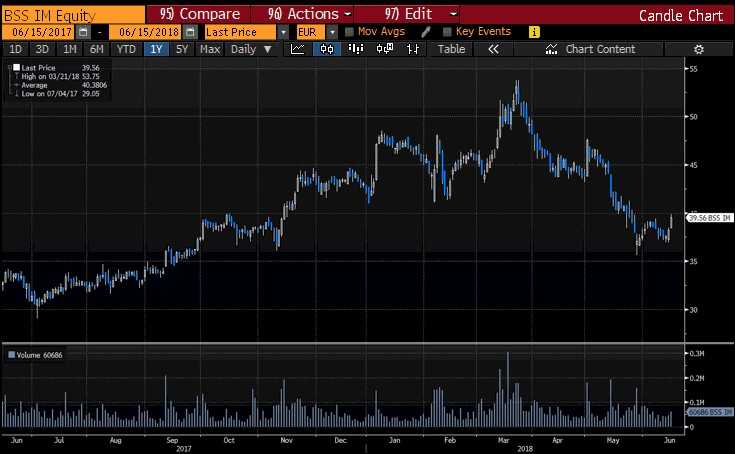Viewport: 735px width, 454px height.
Task: Open the Last Price field dropdown arrow
Action: coord(283,32)
